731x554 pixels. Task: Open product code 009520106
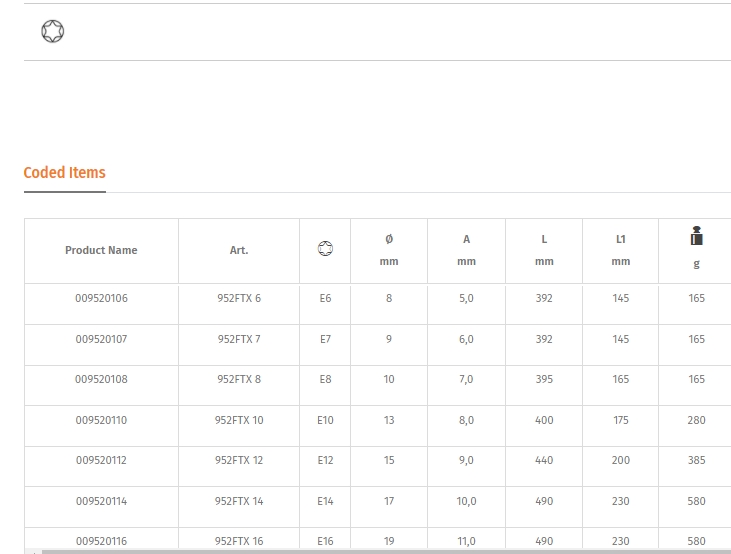click(102, 298)
